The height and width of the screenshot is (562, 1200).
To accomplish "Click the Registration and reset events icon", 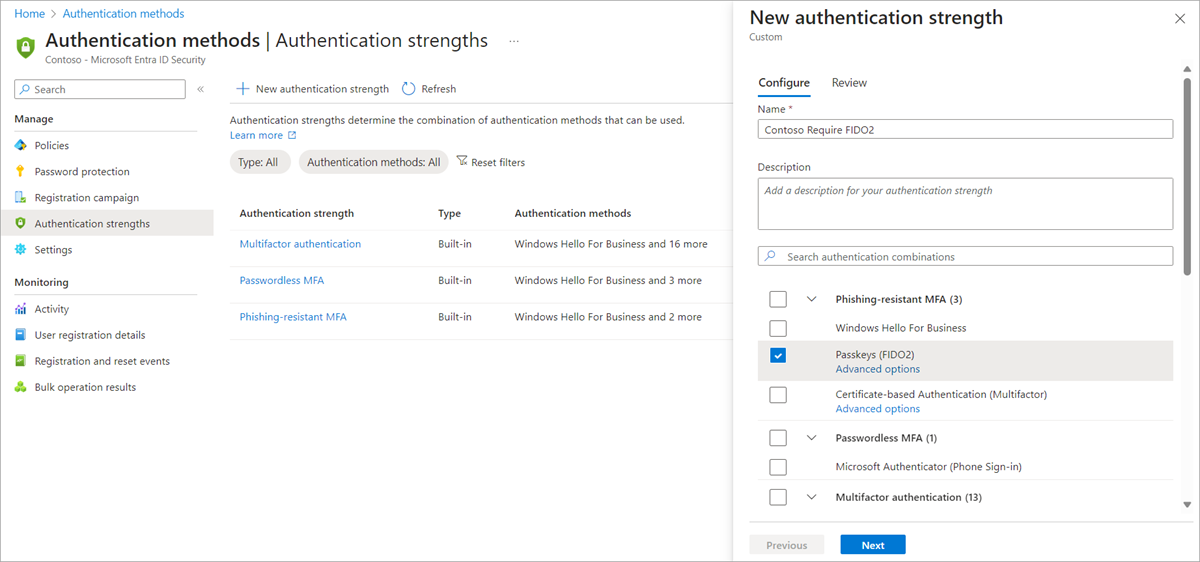I will [x=21, y=361].
